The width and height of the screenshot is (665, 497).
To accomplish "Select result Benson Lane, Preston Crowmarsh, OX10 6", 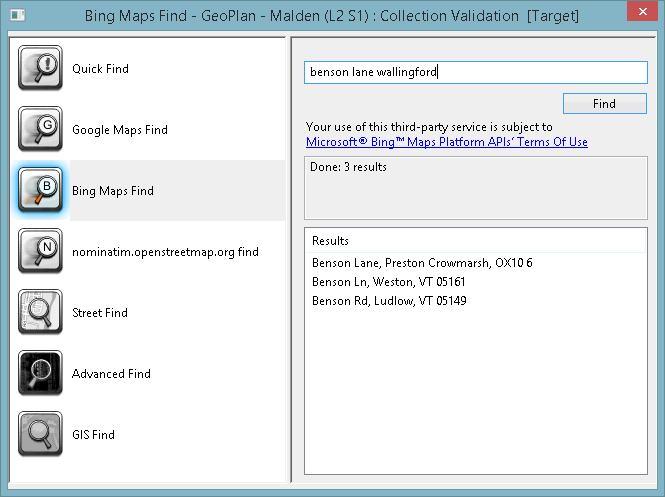I will click(x=422, y=263).
